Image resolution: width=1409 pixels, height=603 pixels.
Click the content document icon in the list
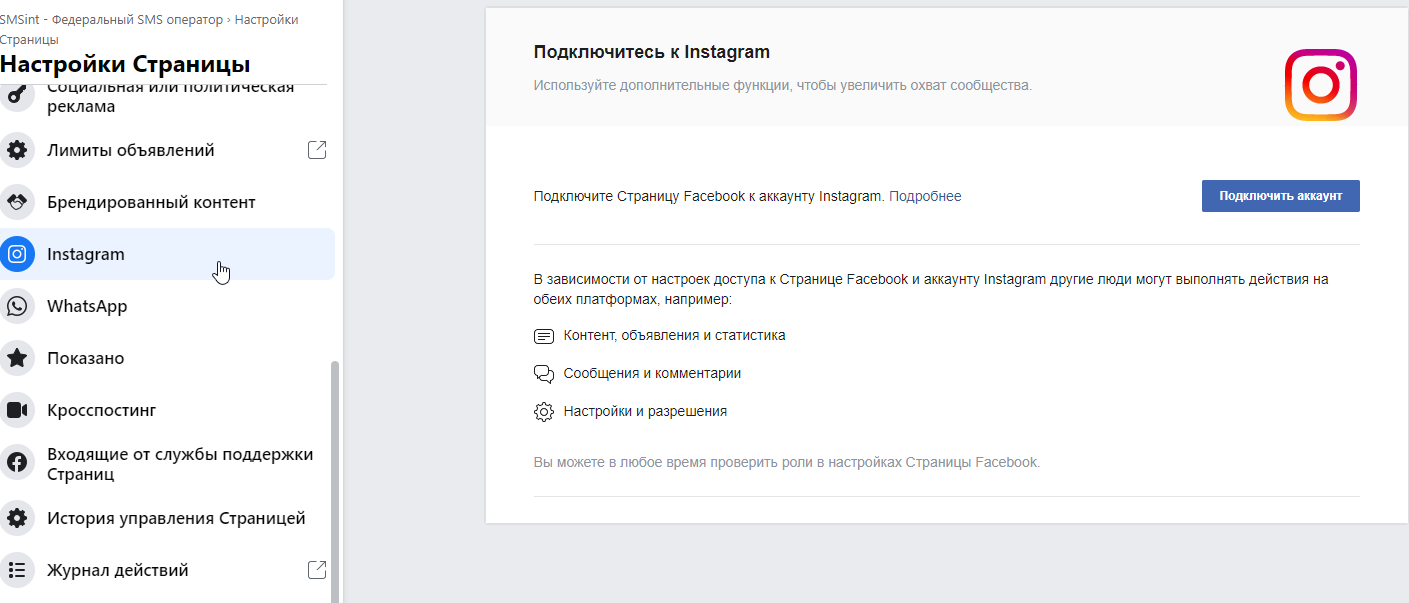(544, 336)
